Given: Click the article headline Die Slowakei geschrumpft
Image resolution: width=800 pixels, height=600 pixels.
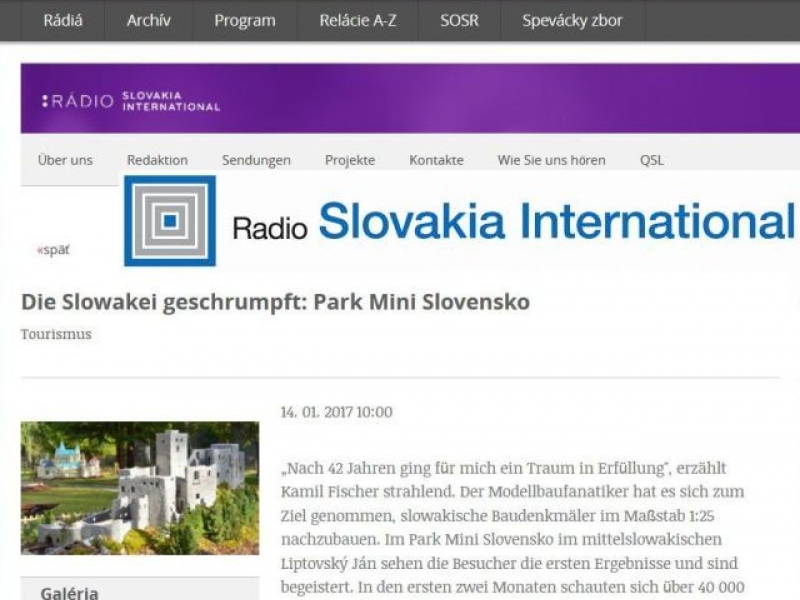Looking at the screenshot, I should coord(276,302).
